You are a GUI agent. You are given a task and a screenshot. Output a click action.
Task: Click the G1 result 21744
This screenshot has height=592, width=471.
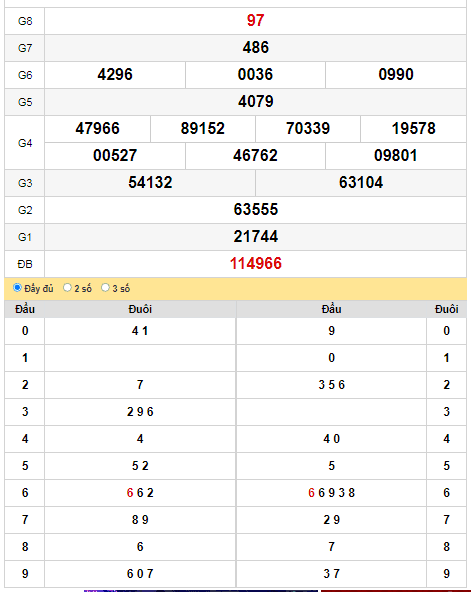pos(256,237)
